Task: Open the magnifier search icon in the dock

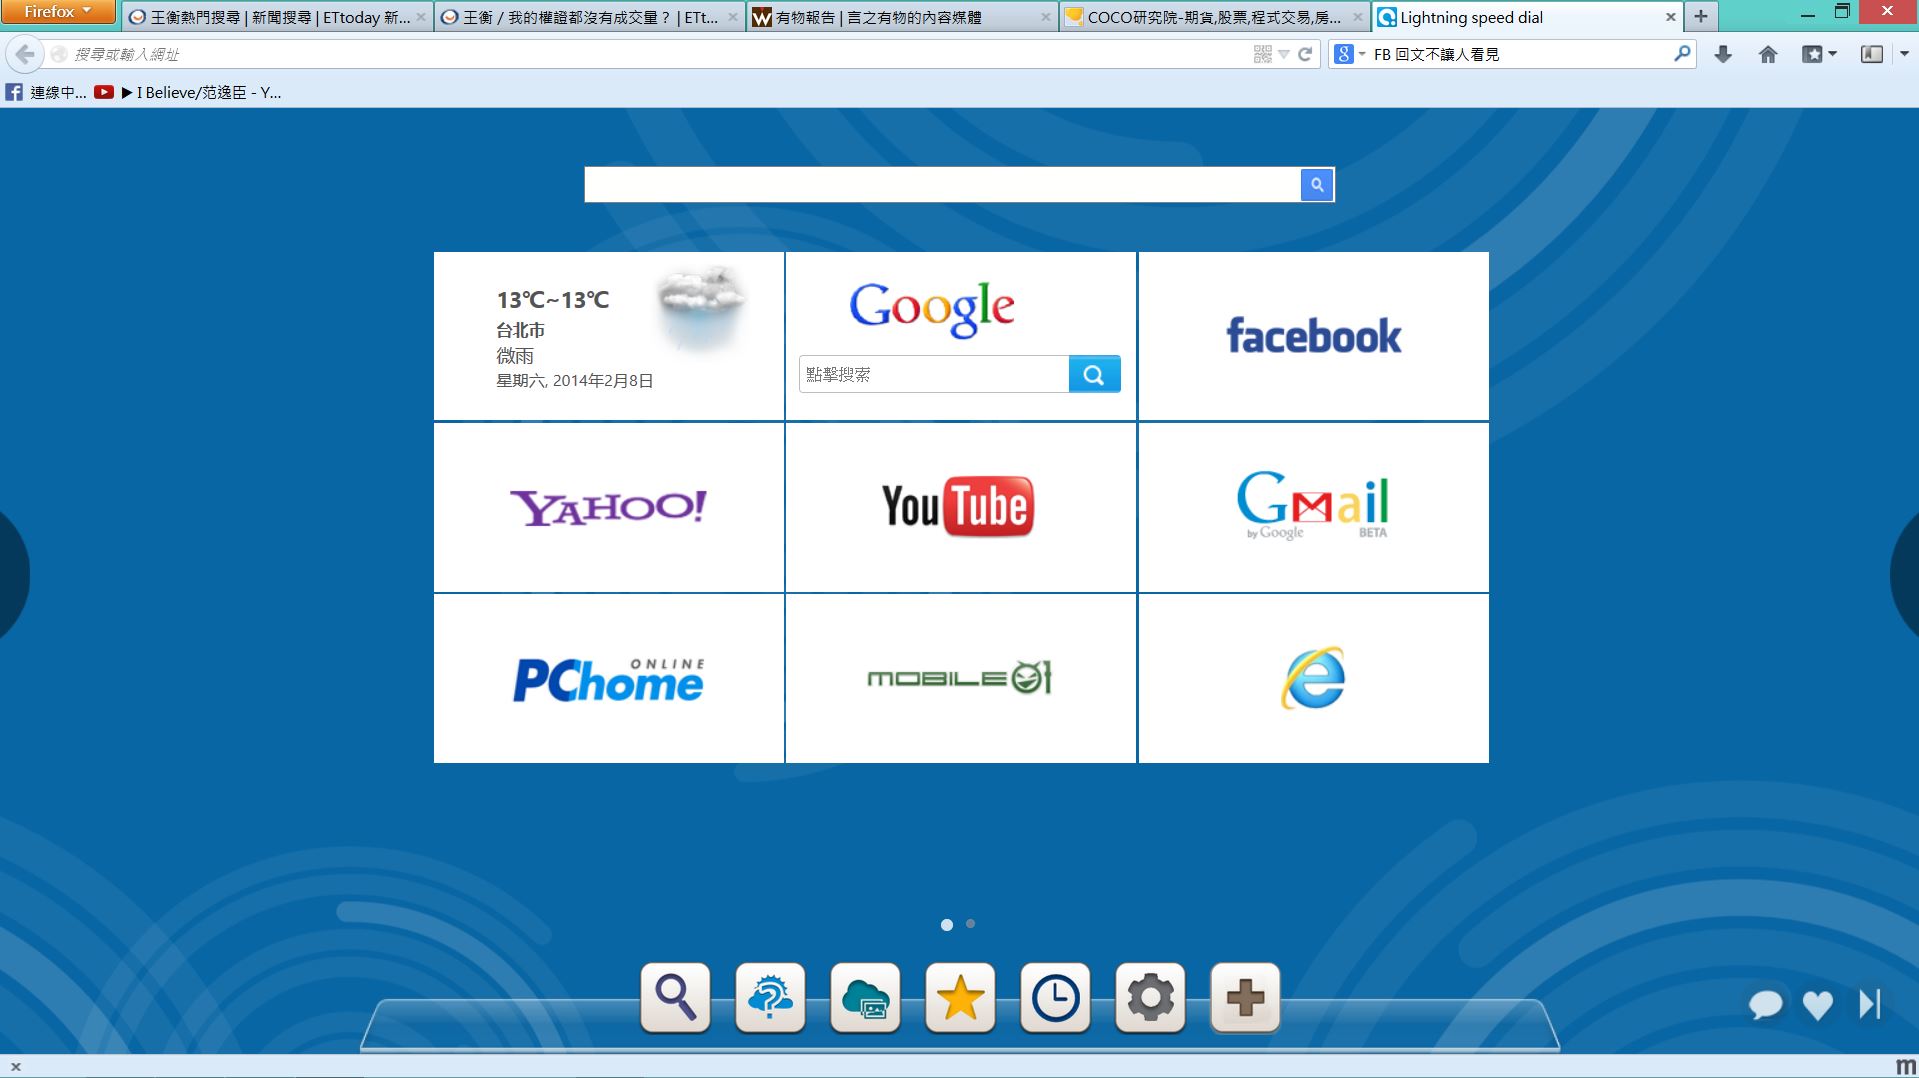Action: [675, 997]
